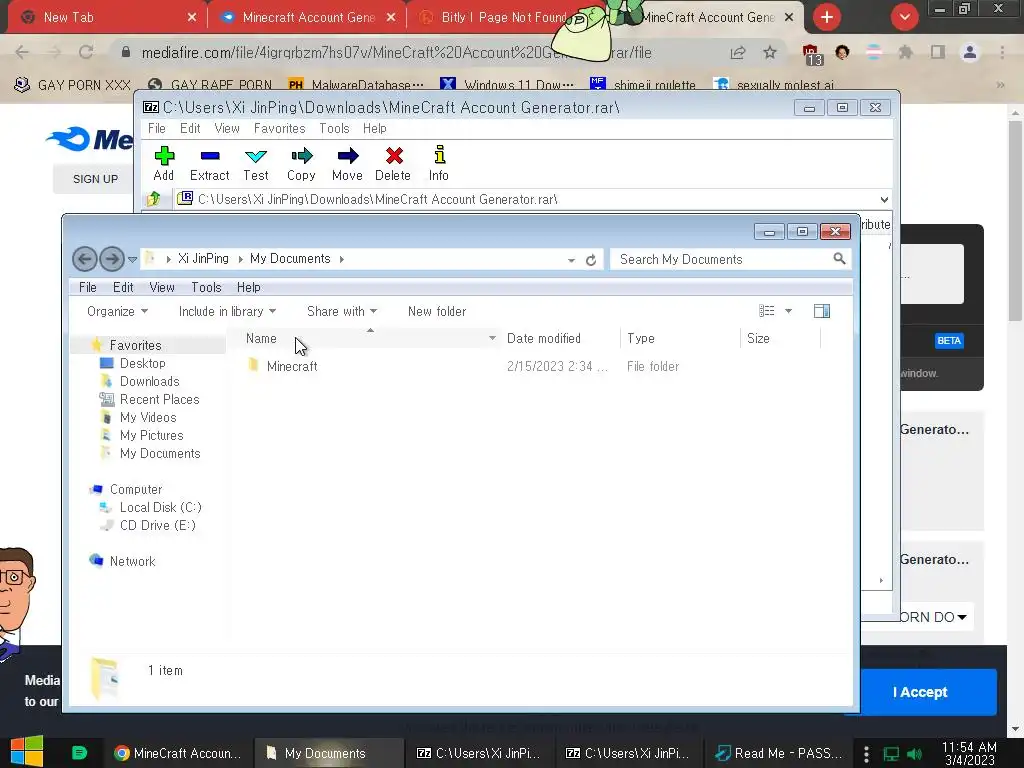The width and height of the screenshot is (1024, 768).
Task: Open the Share with dropdown
Action: pyautogui.click(x=342, y=312)
